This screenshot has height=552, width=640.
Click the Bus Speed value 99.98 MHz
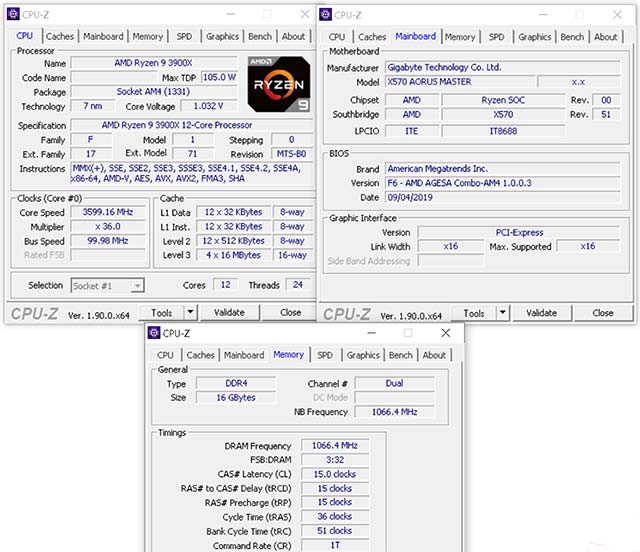point(108,241)
